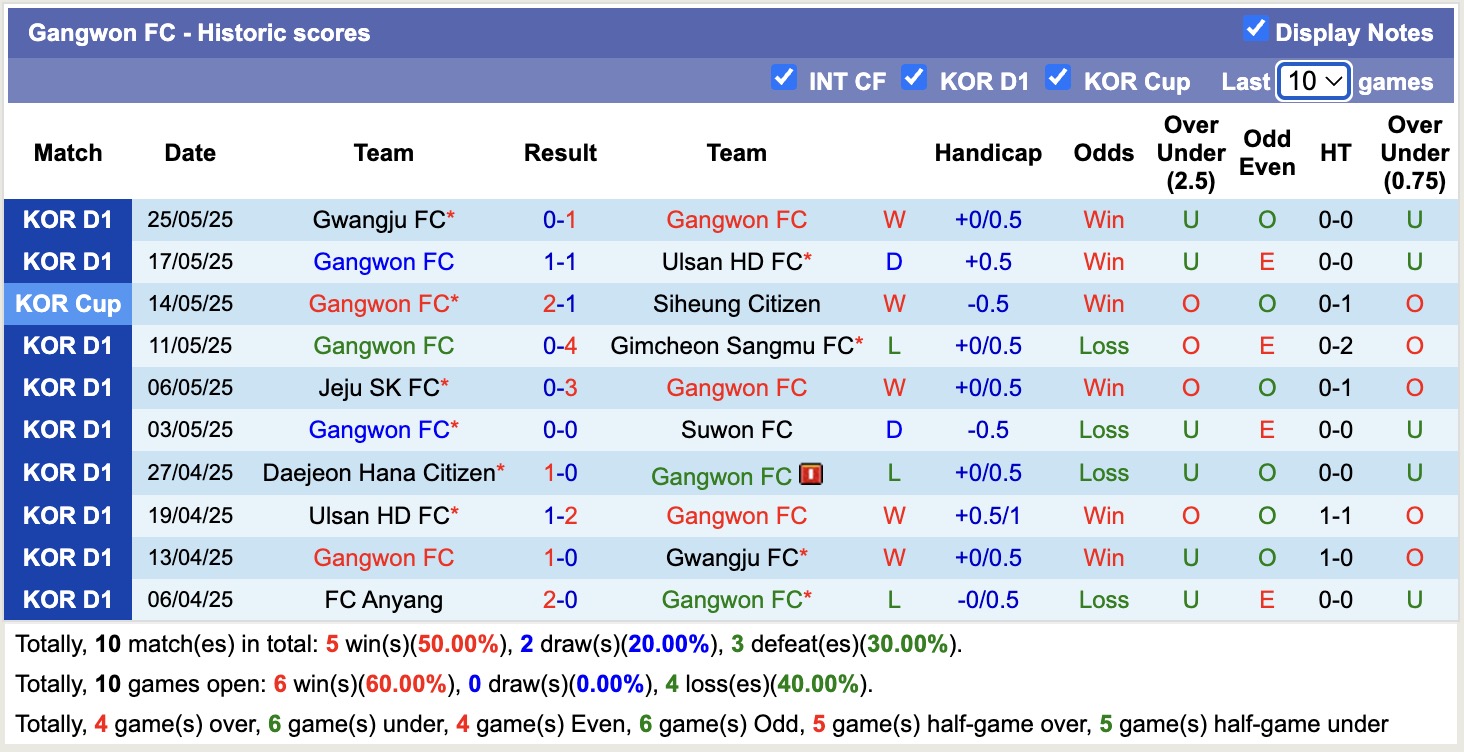Uncheck the INT CF filter
The height and width of the screenshot is (752, 1464).
[784, 79]
